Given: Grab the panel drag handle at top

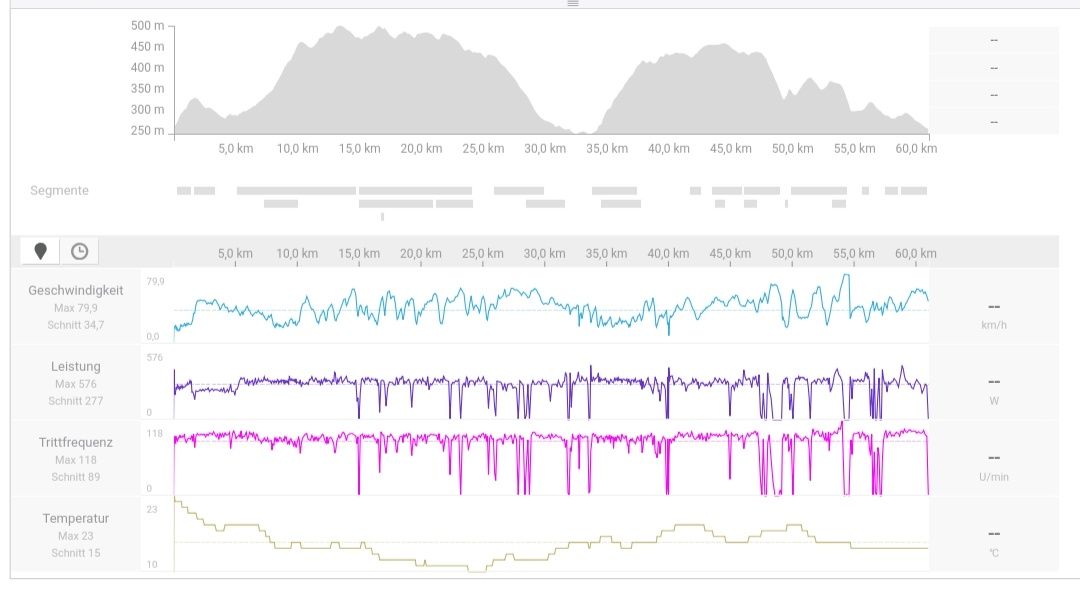Looking at the screenshot, I should pos(572,3).
